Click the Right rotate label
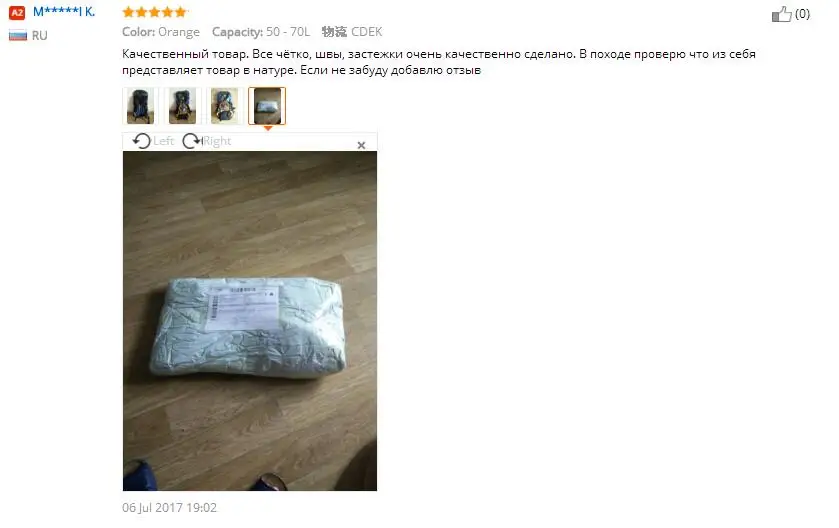 [217, 141]
